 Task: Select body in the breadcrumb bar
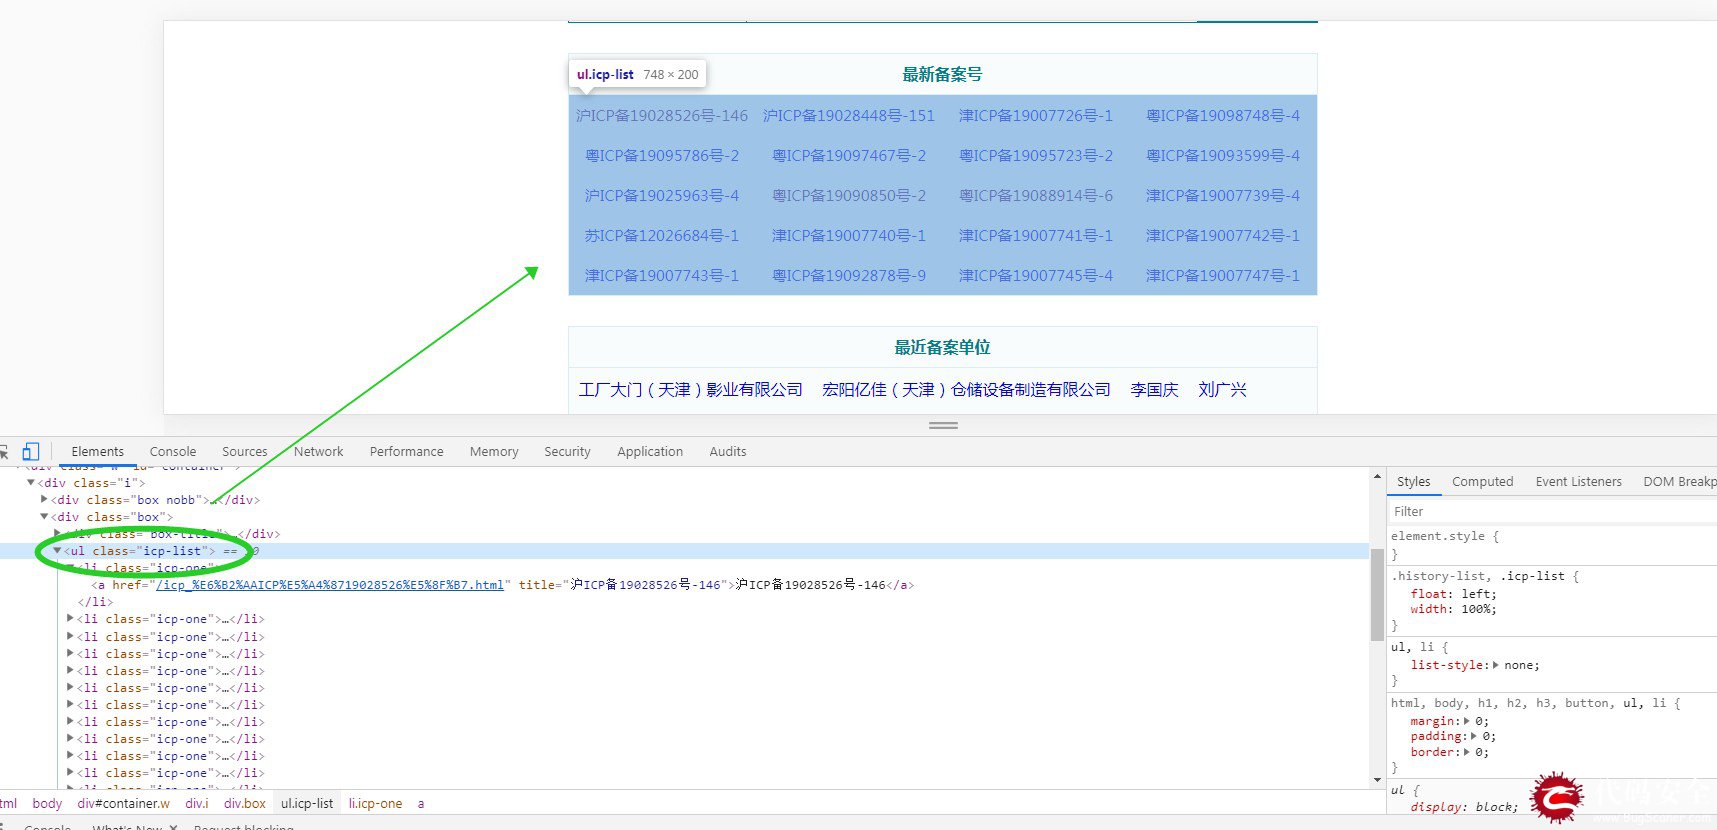(x=47, y=803)
